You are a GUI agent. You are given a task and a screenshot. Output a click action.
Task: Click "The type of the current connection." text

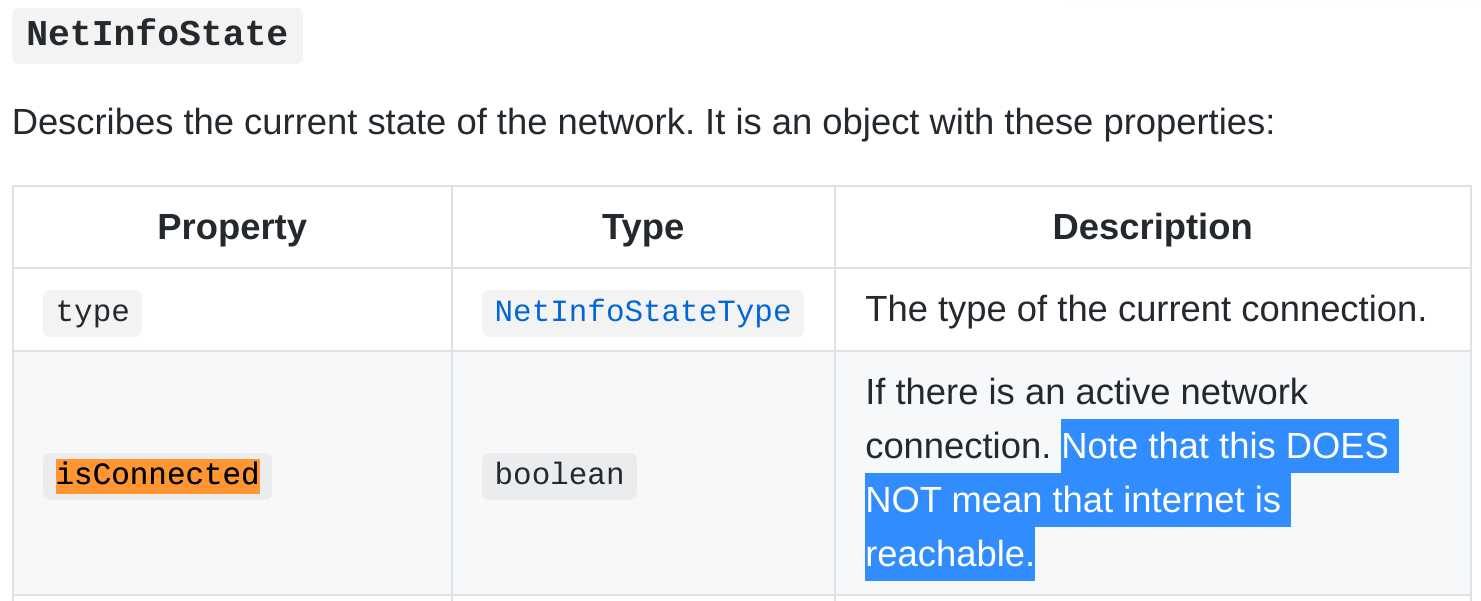pos(1146,309)
